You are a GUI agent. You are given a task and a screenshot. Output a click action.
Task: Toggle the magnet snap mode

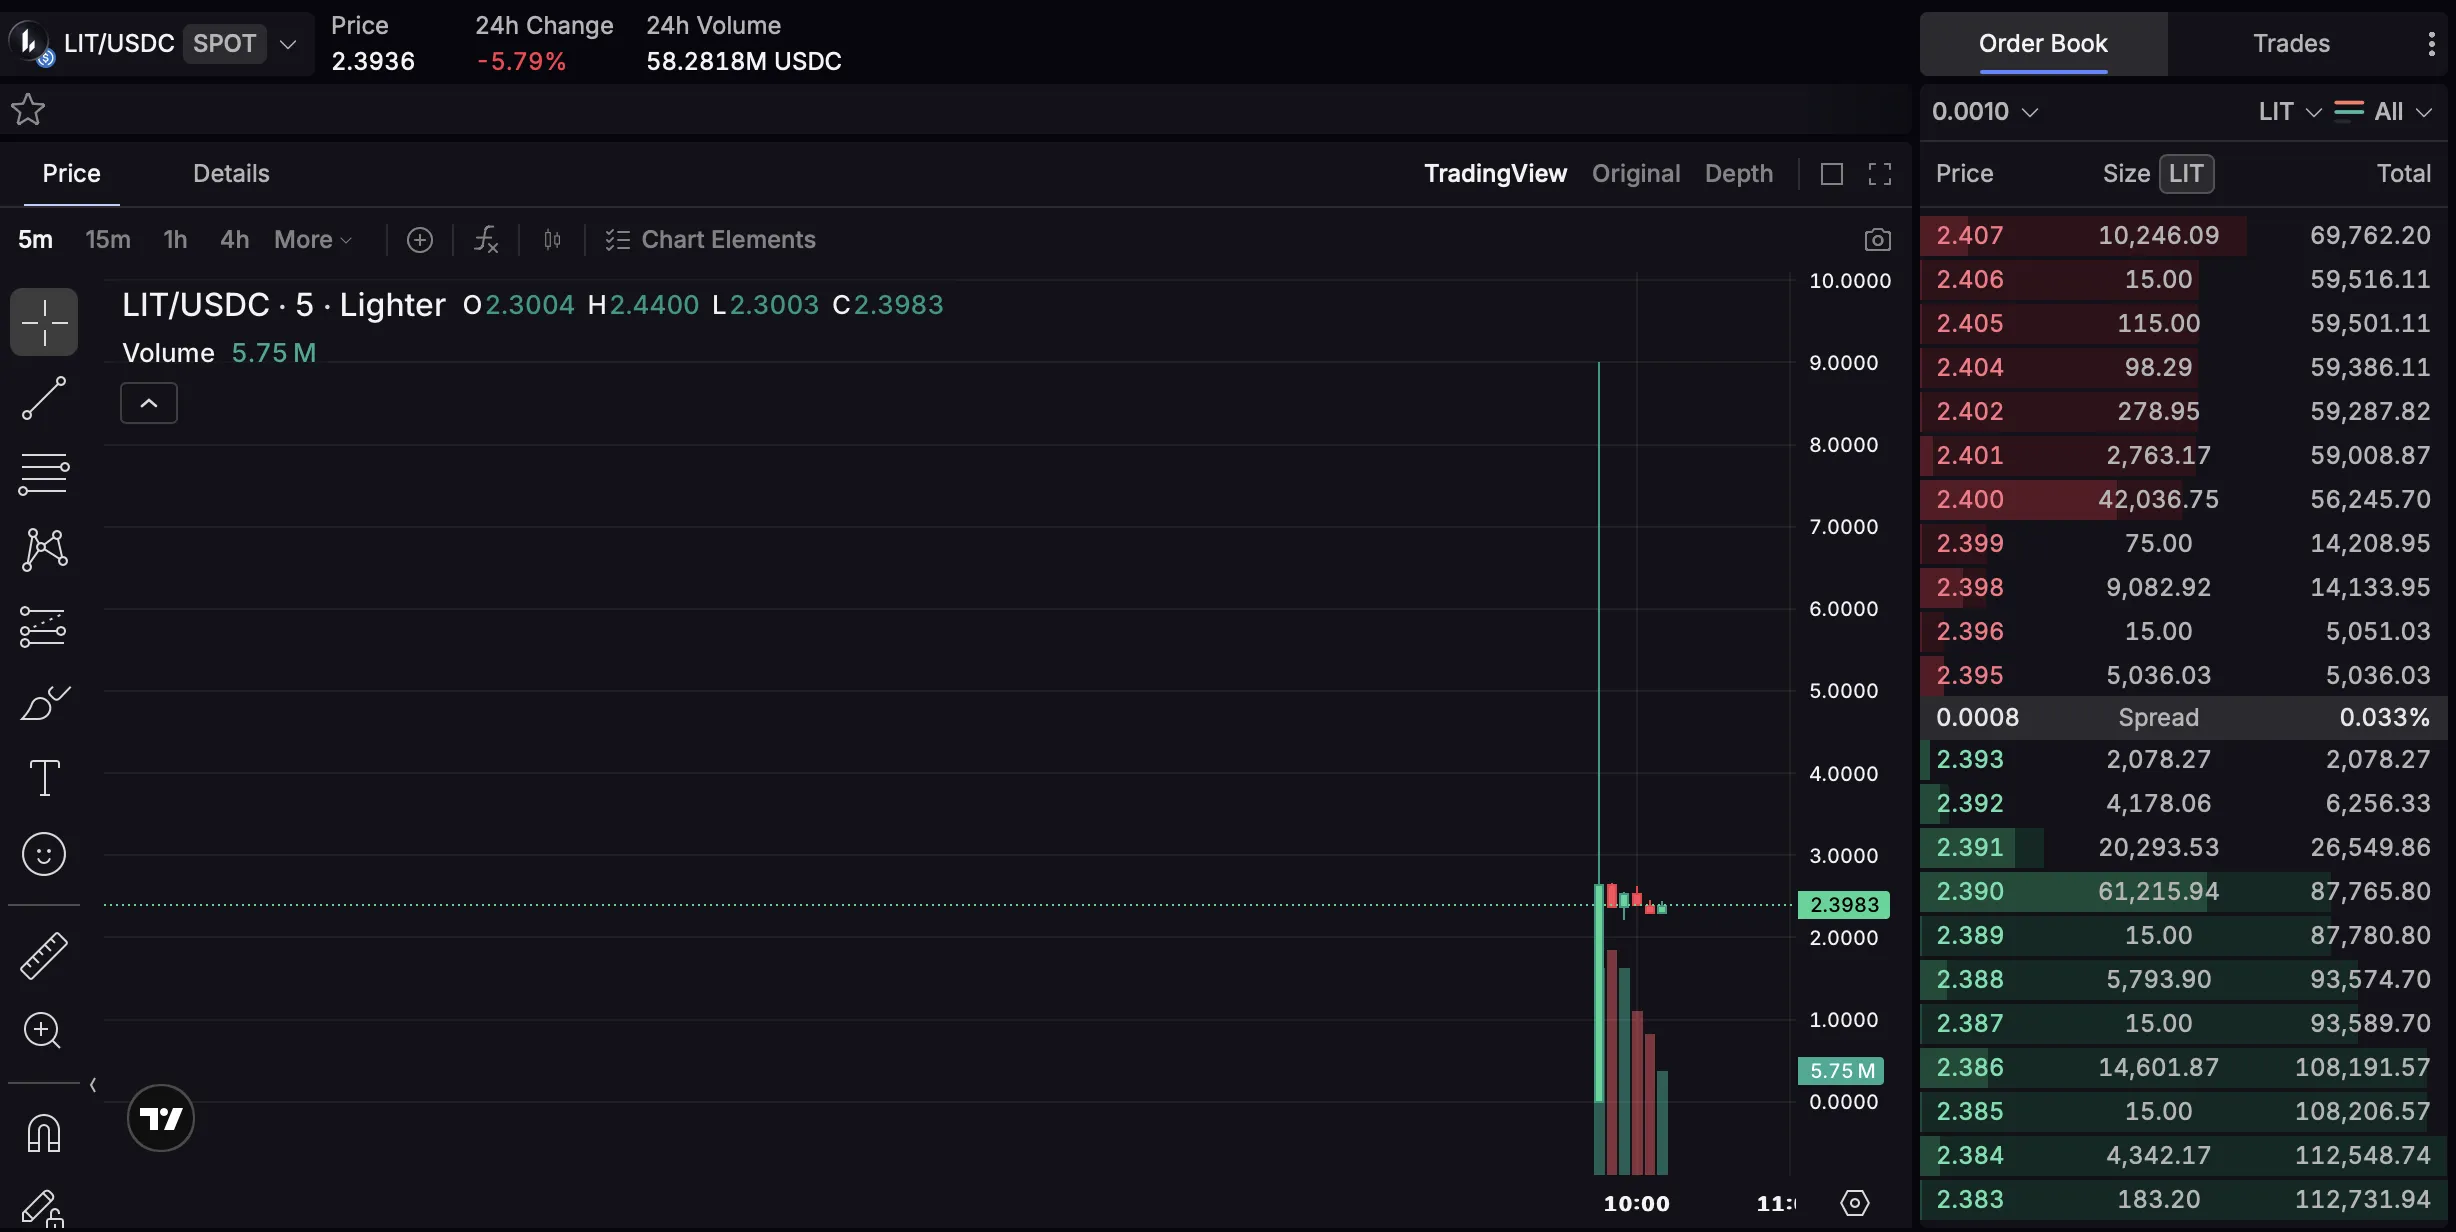click(44, 1133)
